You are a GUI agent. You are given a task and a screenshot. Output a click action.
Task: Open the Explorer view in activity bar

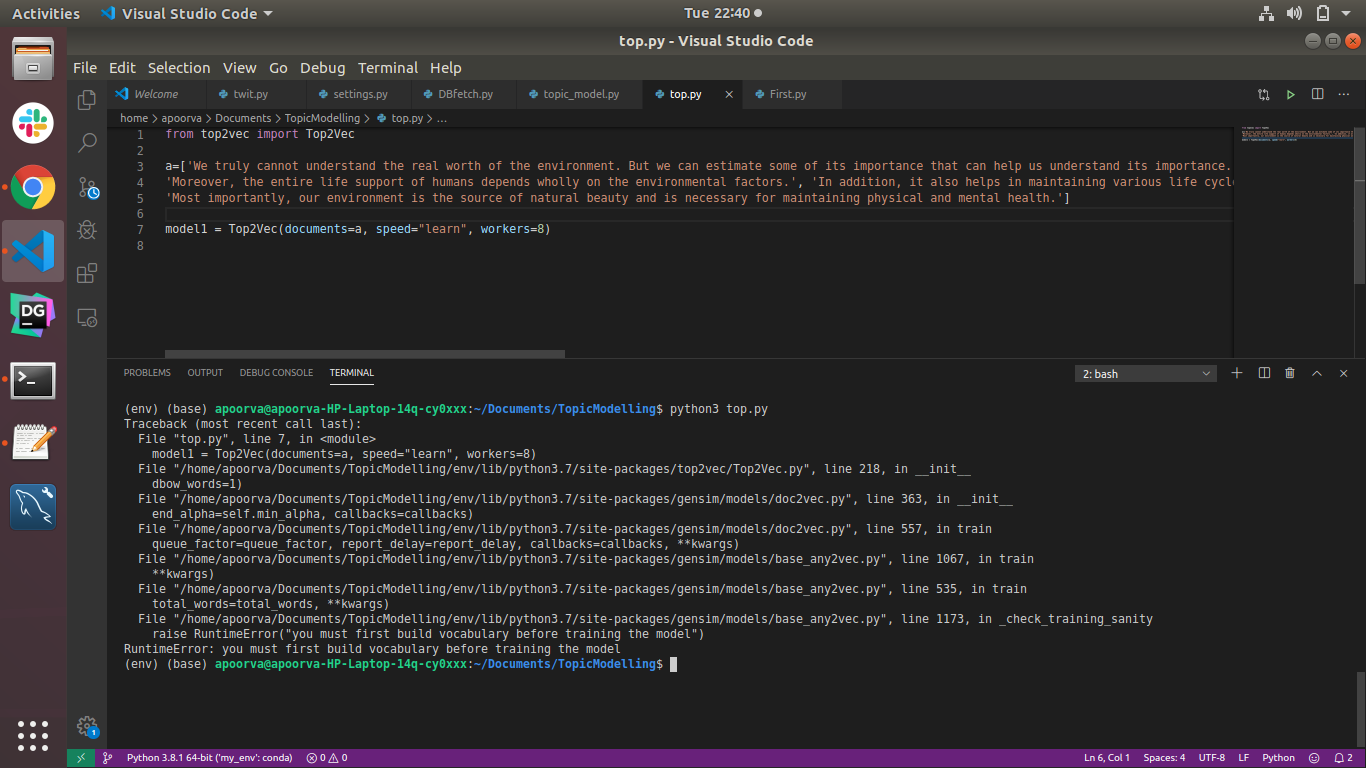click(x=87, y=99)
